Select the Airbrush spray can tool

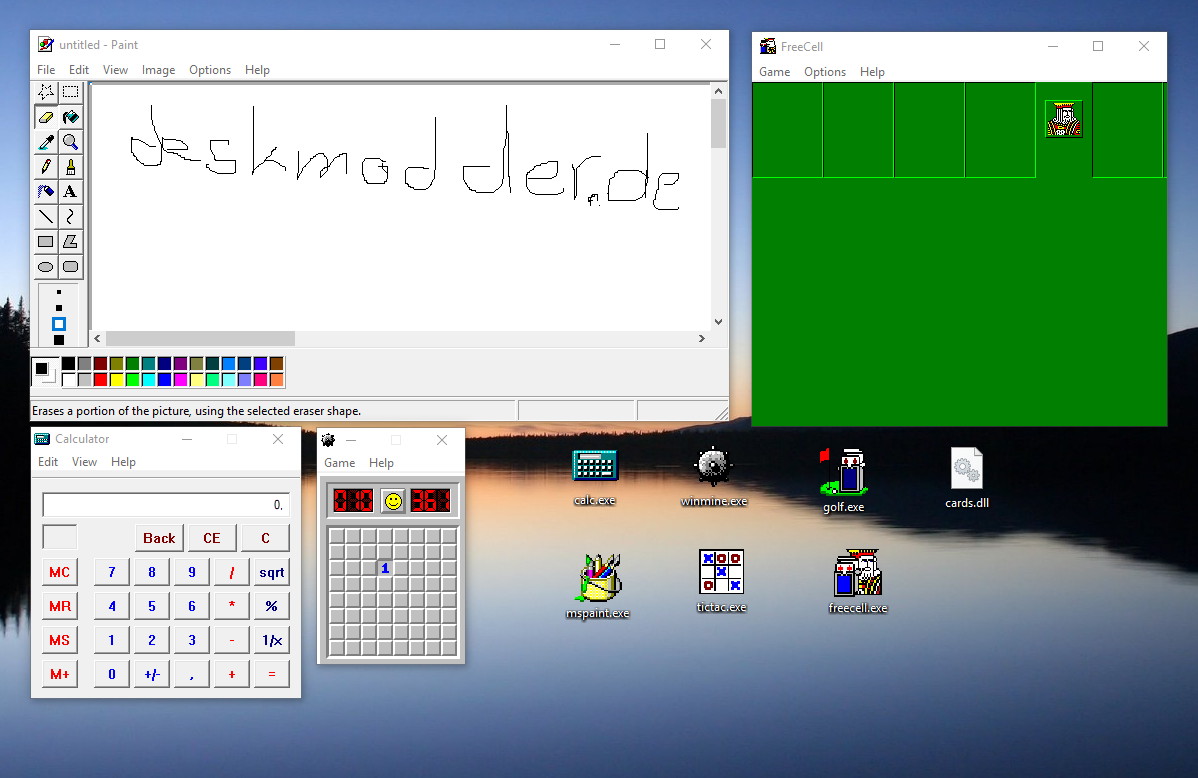46,192
